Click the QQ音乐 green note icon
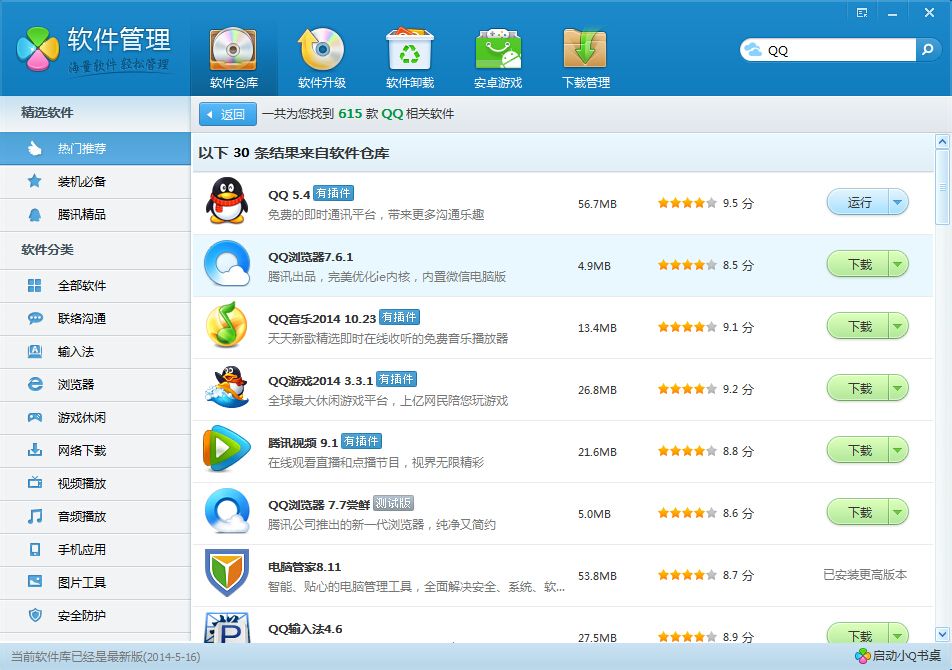 226,325
